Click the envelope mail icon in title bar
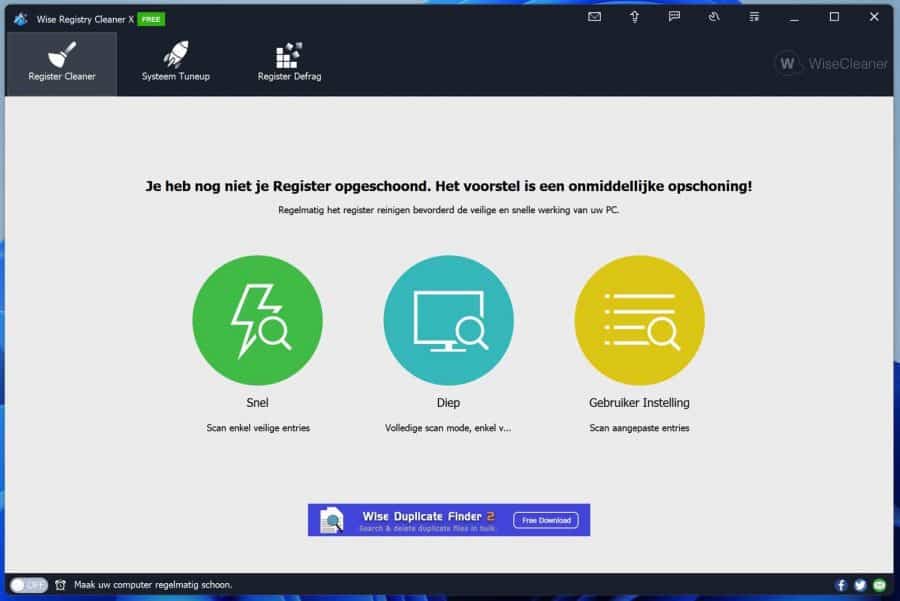The width and height of the screenshot is (900, 601). (595, 17)
